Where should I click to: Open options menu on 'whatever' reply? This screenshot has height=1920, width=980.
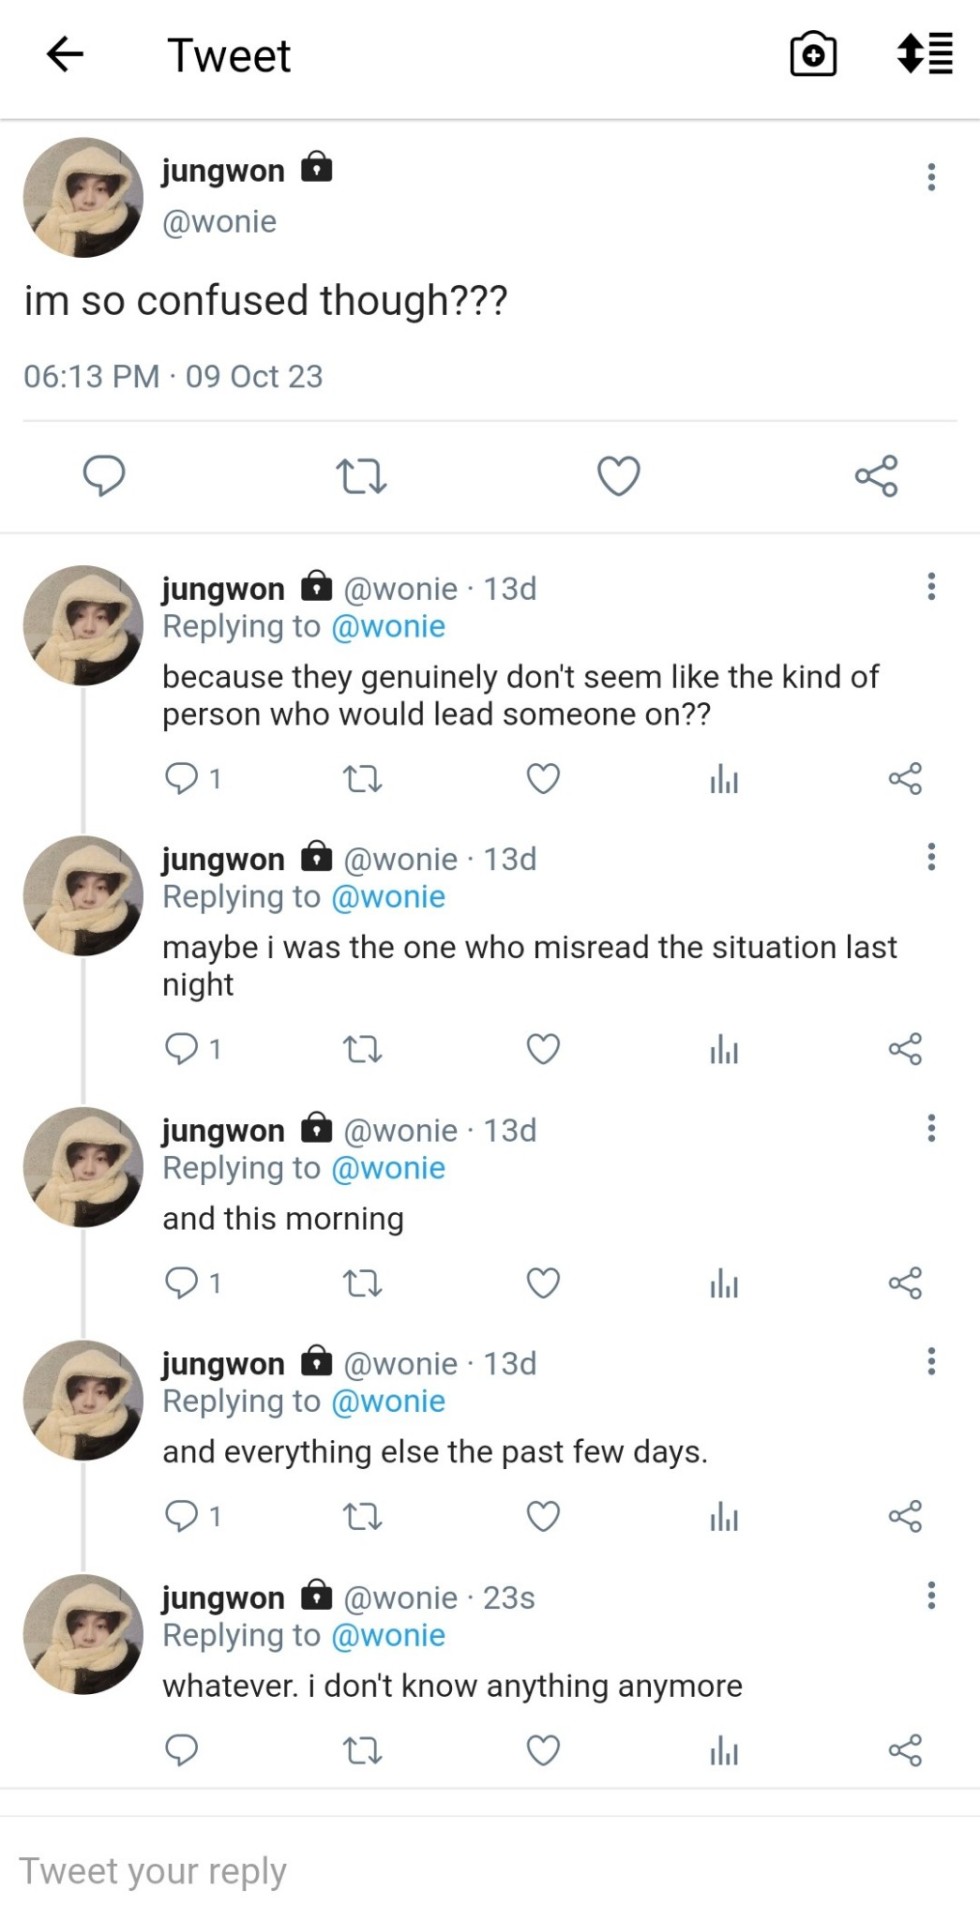click(x=931, y=1595)
